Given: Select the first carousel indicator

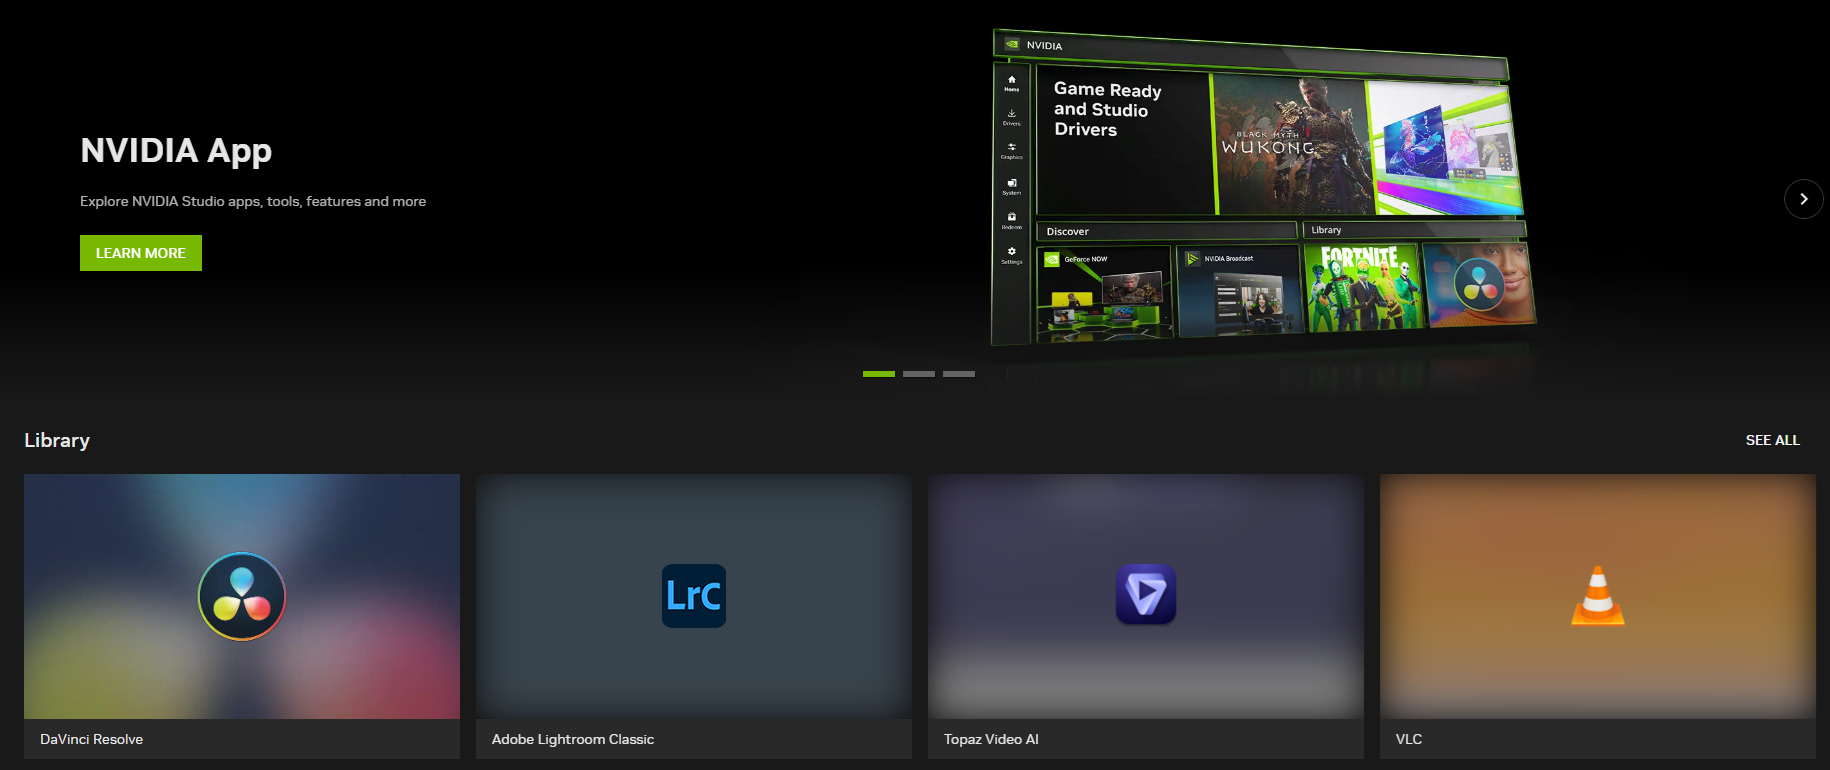Looking at the screenshot, I should click(x=879, y=374).
